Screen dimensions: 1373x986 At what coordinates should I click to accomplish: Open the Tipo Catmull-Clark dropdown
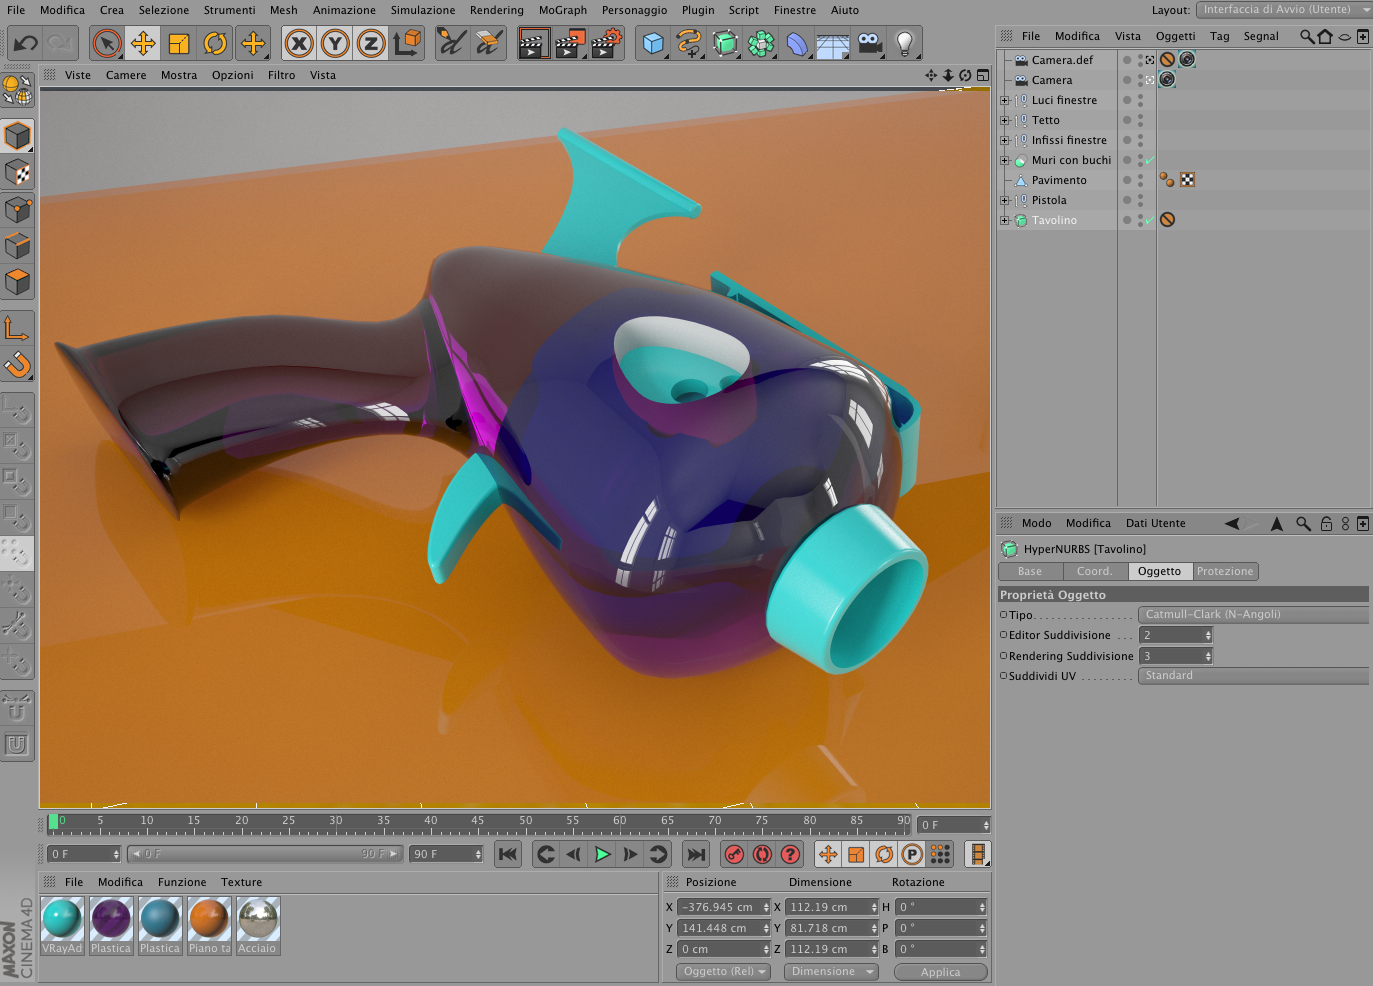click(1253, 614)
